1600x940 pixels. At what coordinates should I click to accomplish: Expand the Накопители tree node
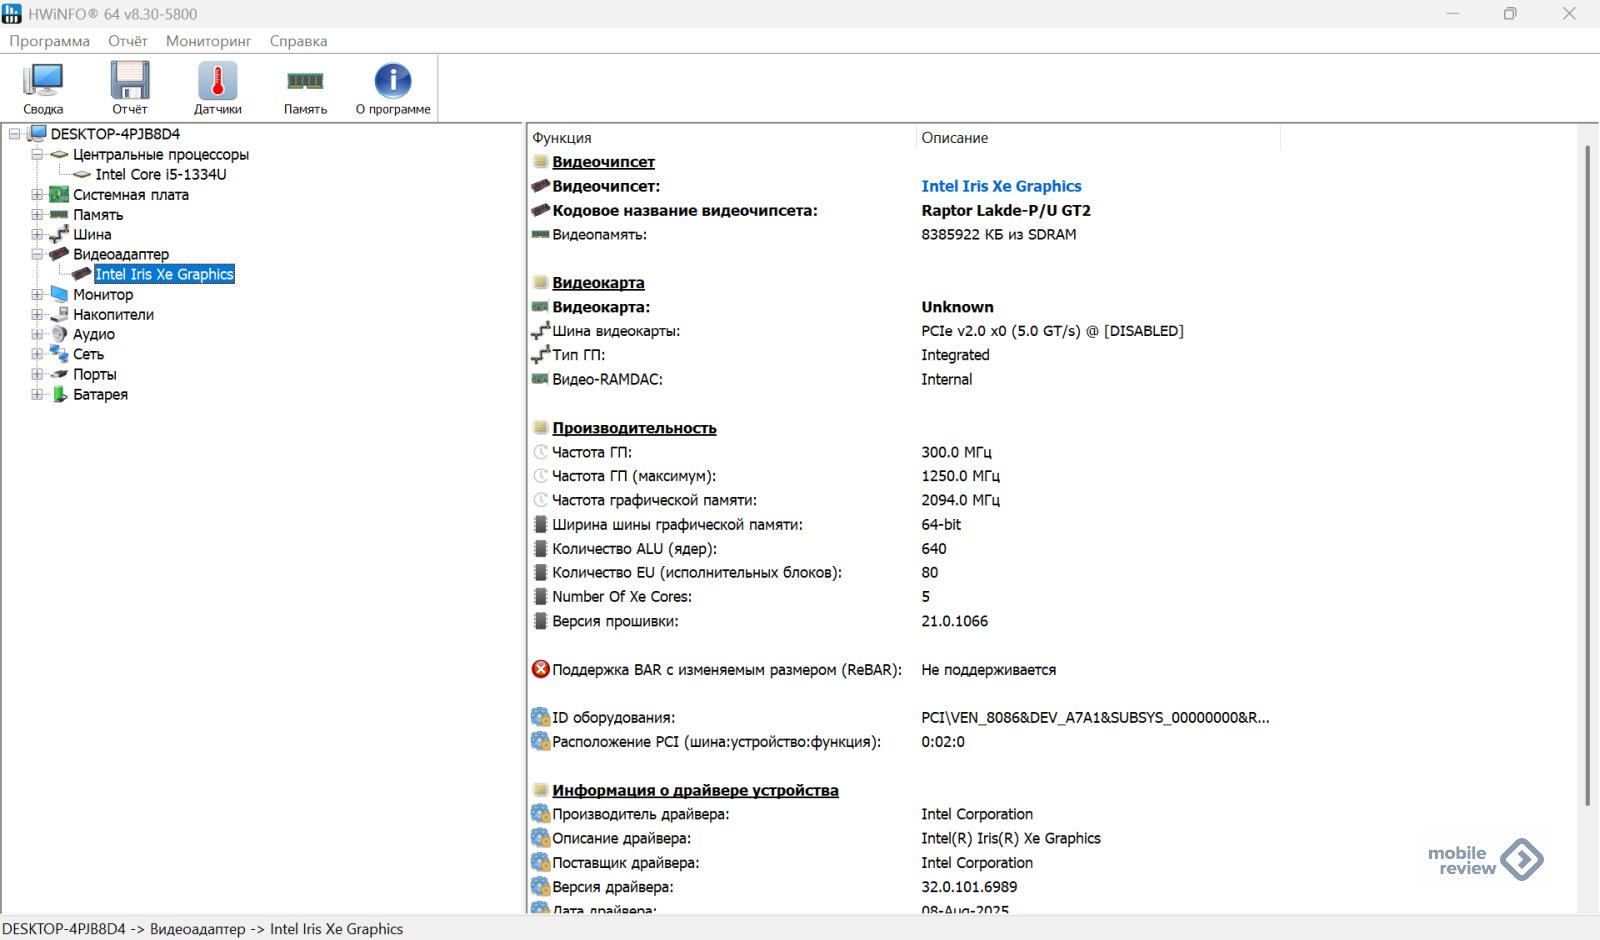point(37,314)
